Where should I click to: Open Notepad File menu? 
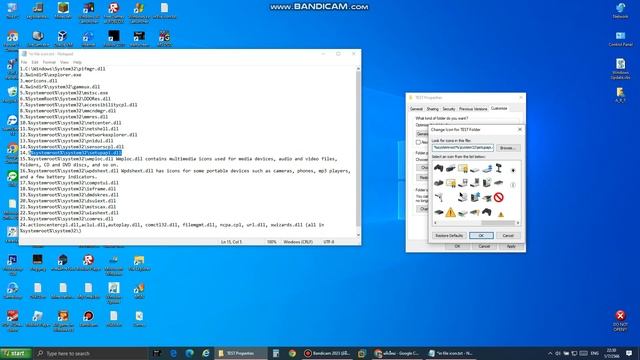coord(24,62)
